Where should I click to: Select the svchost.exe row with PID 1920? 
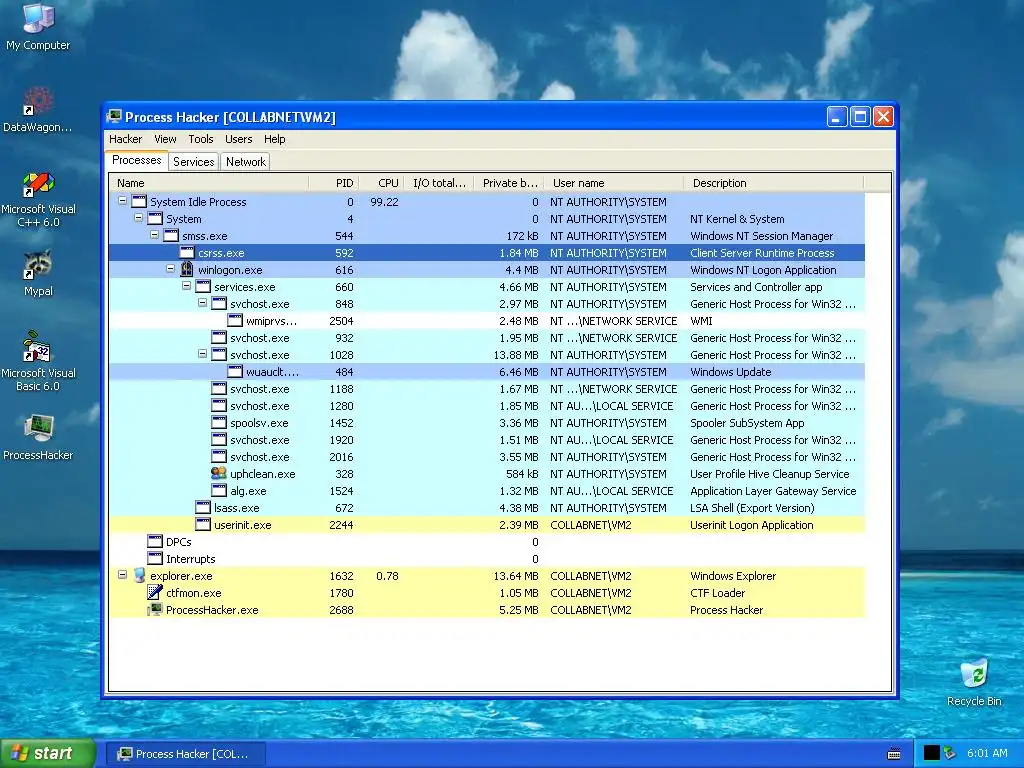[x=487, y=440]
